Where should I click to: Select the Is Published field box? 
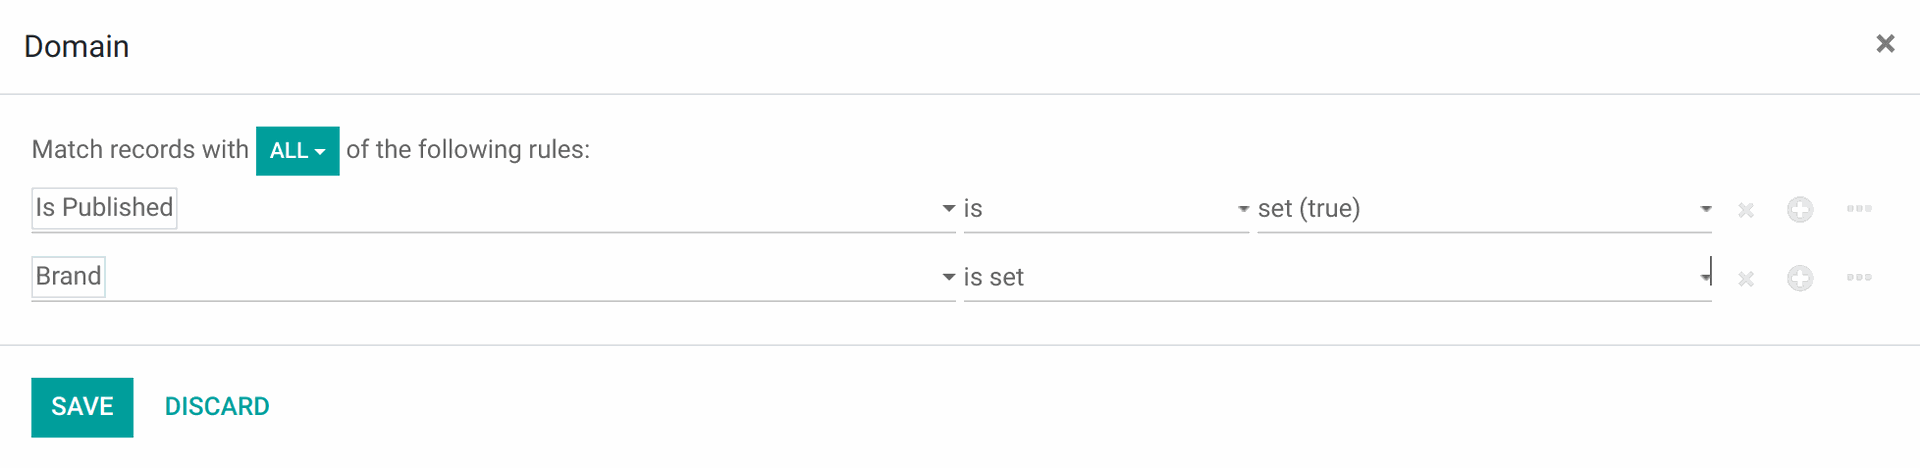point(104,208)
